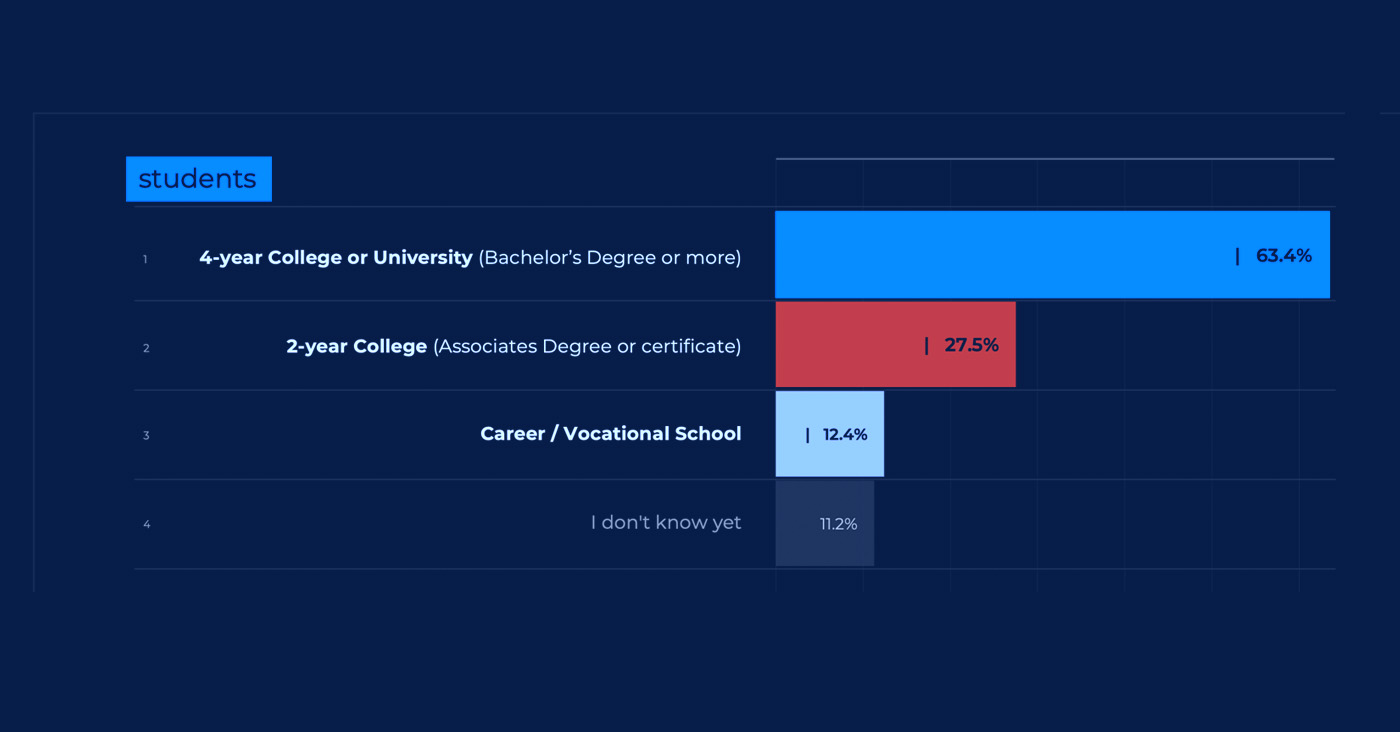Click the tick mark beside 12.4%
The image size is (1400, 732).
tap(807, 435)
